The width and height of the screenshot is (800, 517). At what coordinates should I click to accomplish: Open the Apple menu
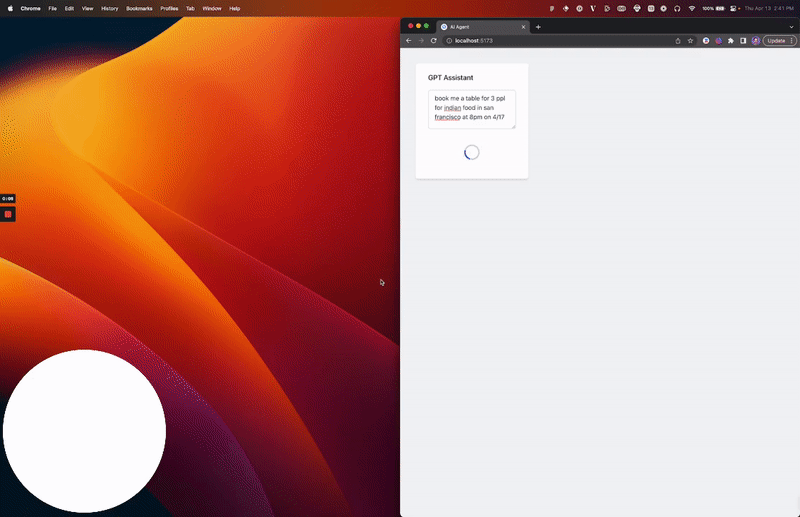(x=10, y=8)
